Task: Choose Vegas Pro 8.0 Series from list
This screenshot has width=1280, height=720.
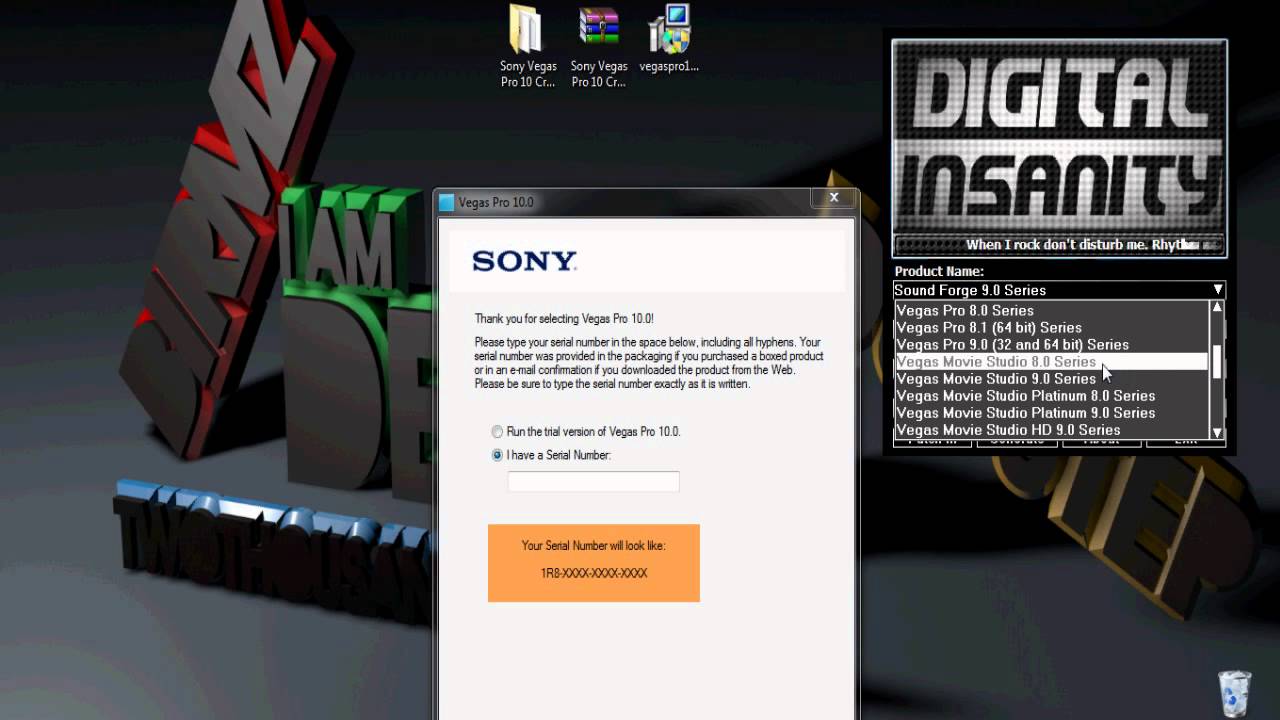Action: (x=1051, y=310)
